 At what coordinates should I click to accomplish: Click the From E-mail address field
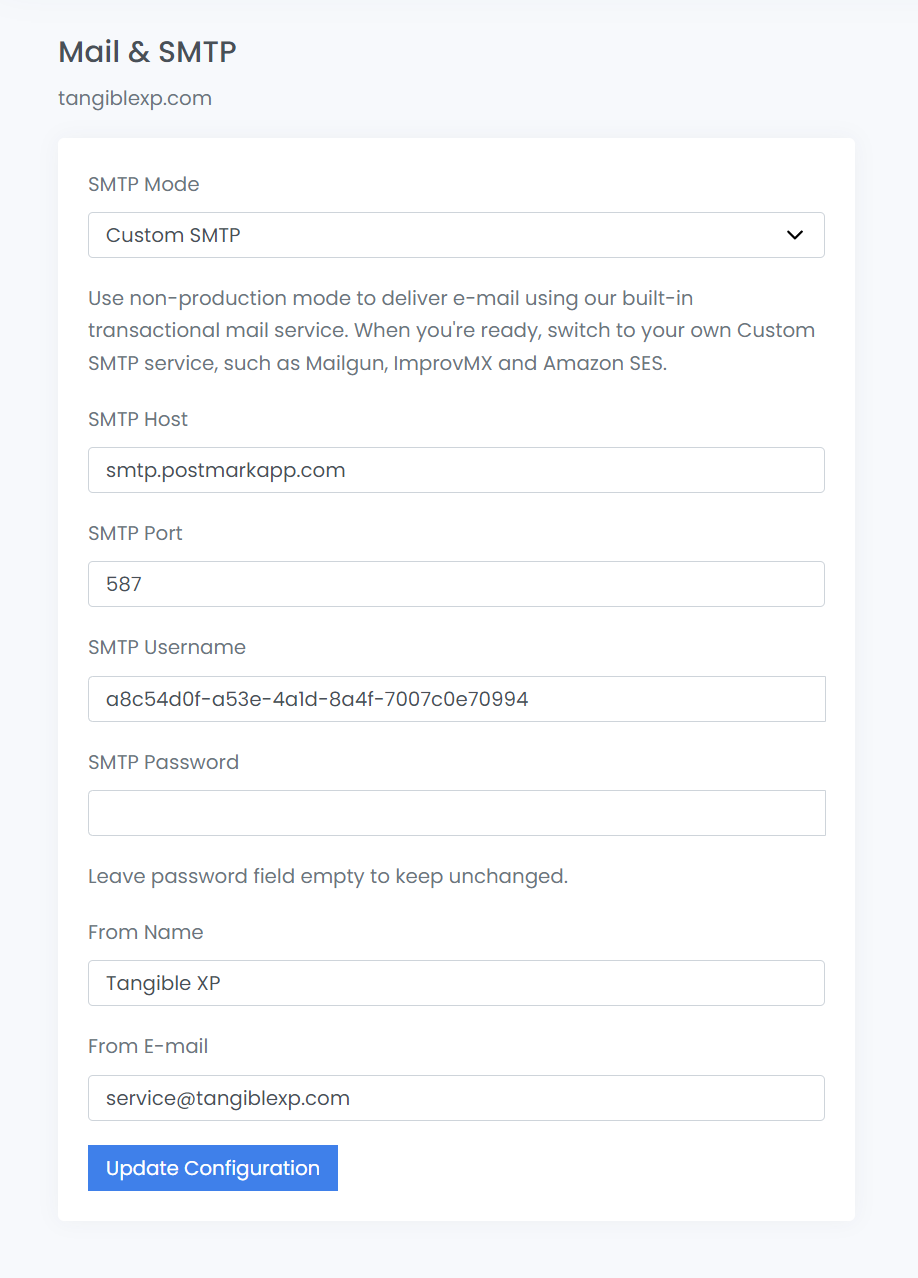pos(456,1098)
